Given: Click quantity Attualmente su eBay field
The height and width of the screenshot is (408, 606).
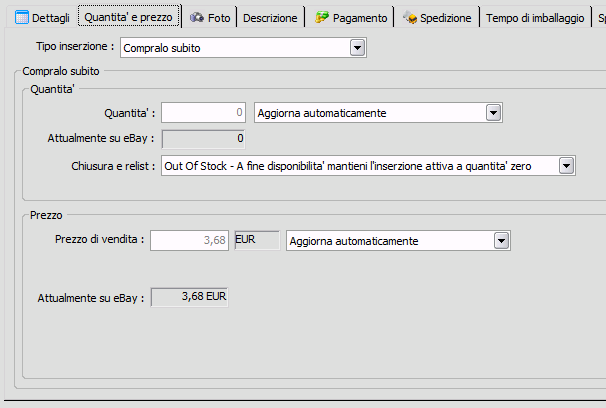Looking at the screenshot, I should click(x=203, y=139).
